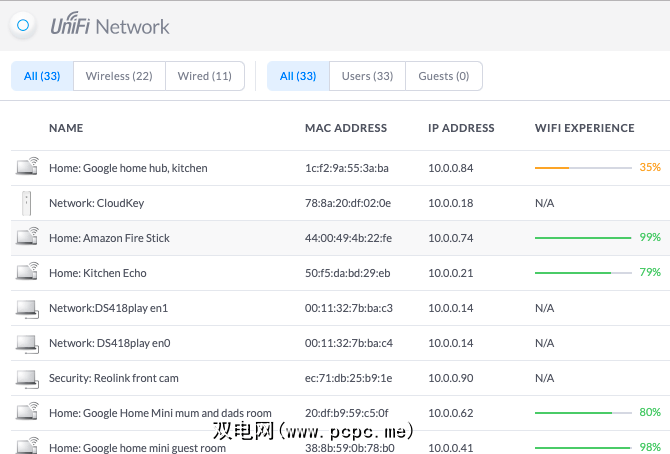Viewport: 670px width, 454px height.
Task: Sort by the IP ADDRESS column header
Action: (461, 128)
